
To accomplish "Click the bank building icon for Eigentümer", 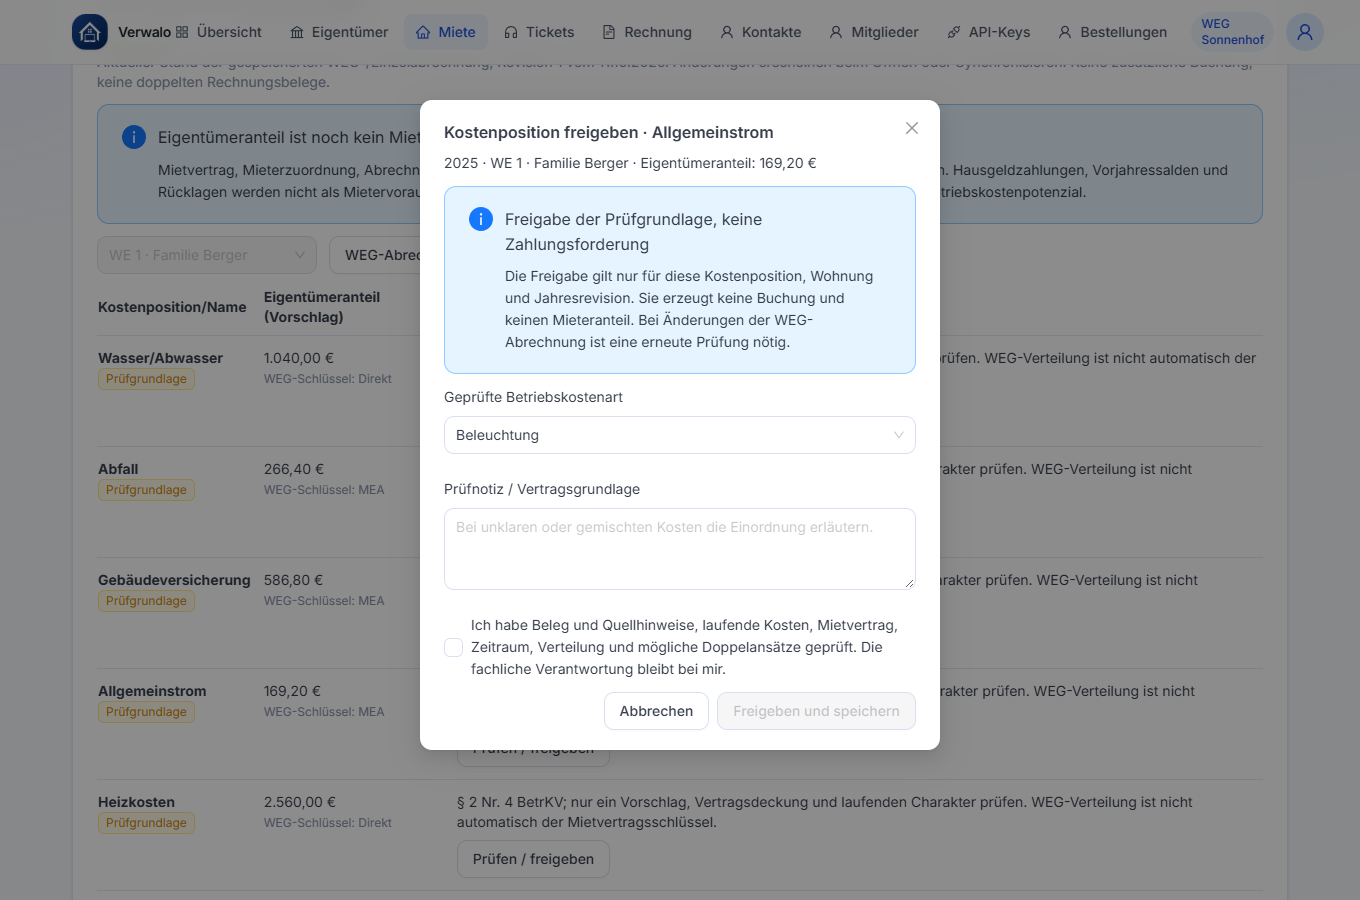I will coord(297,32).
